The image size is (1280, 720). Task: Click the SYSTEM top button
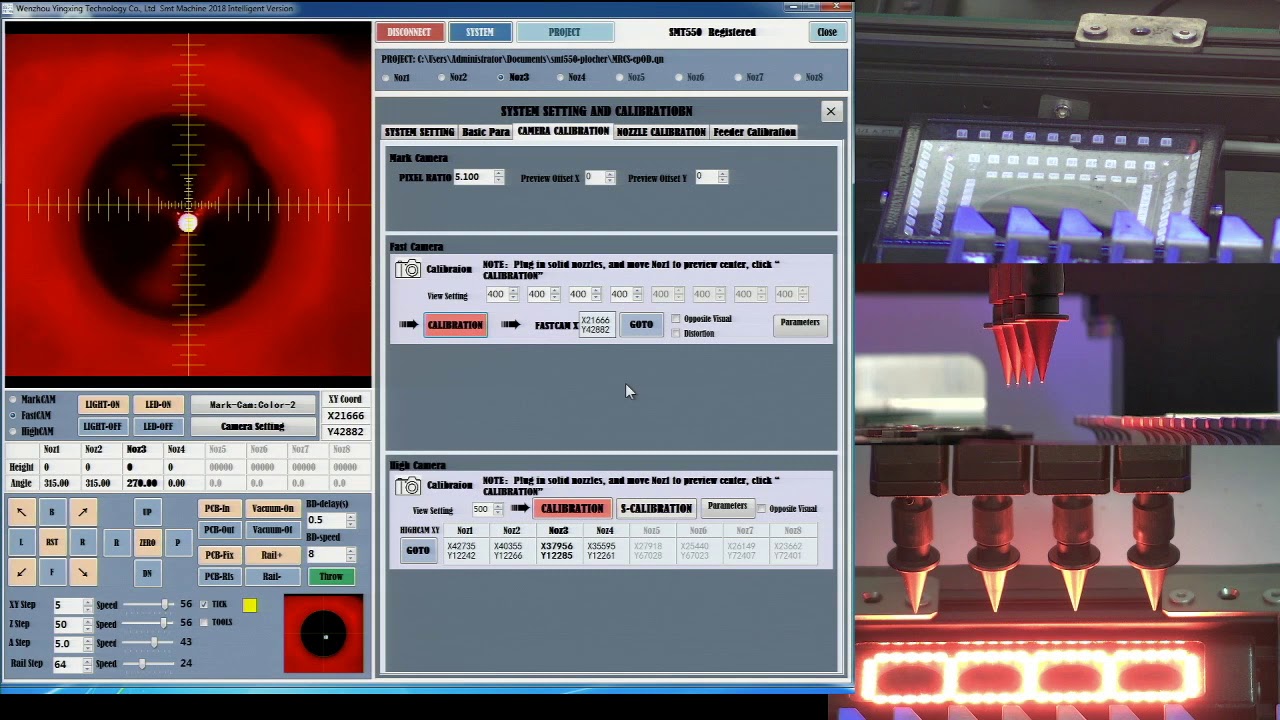479,32
